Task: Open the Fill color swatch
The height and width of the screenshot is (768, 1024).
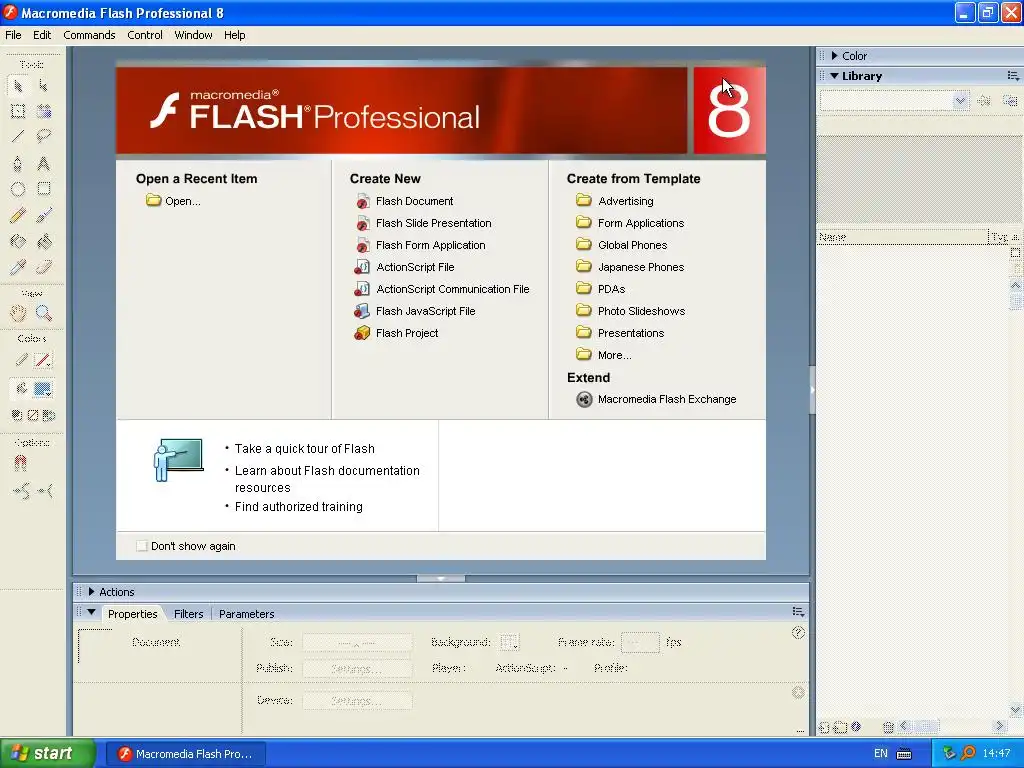Action: 43,389
